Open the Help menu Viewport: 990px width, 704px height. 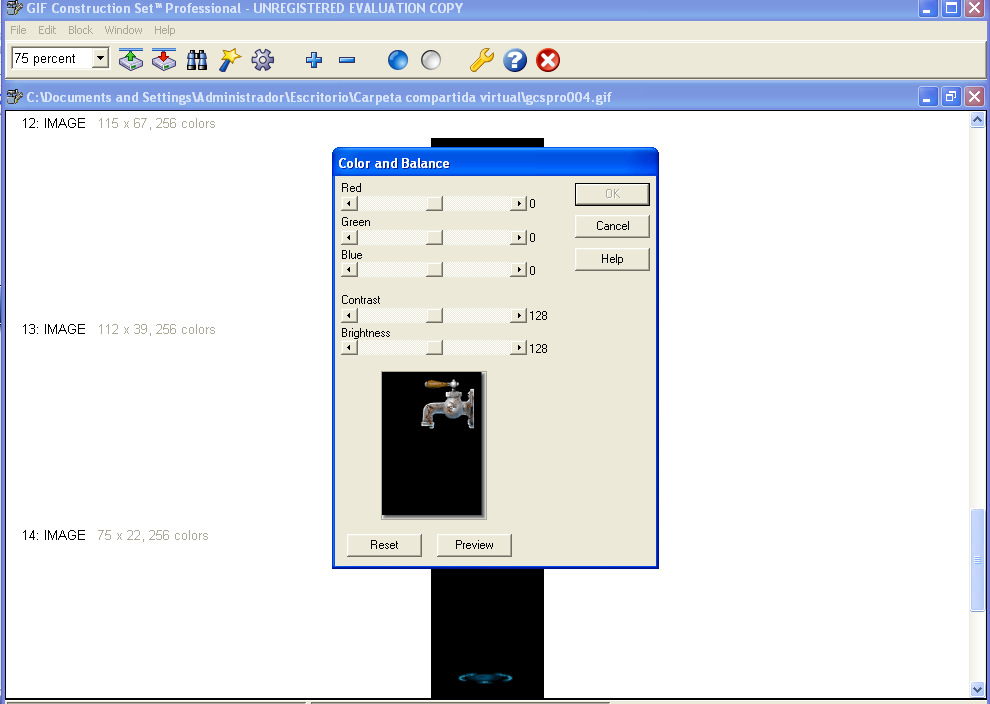(x=165, y=30)
